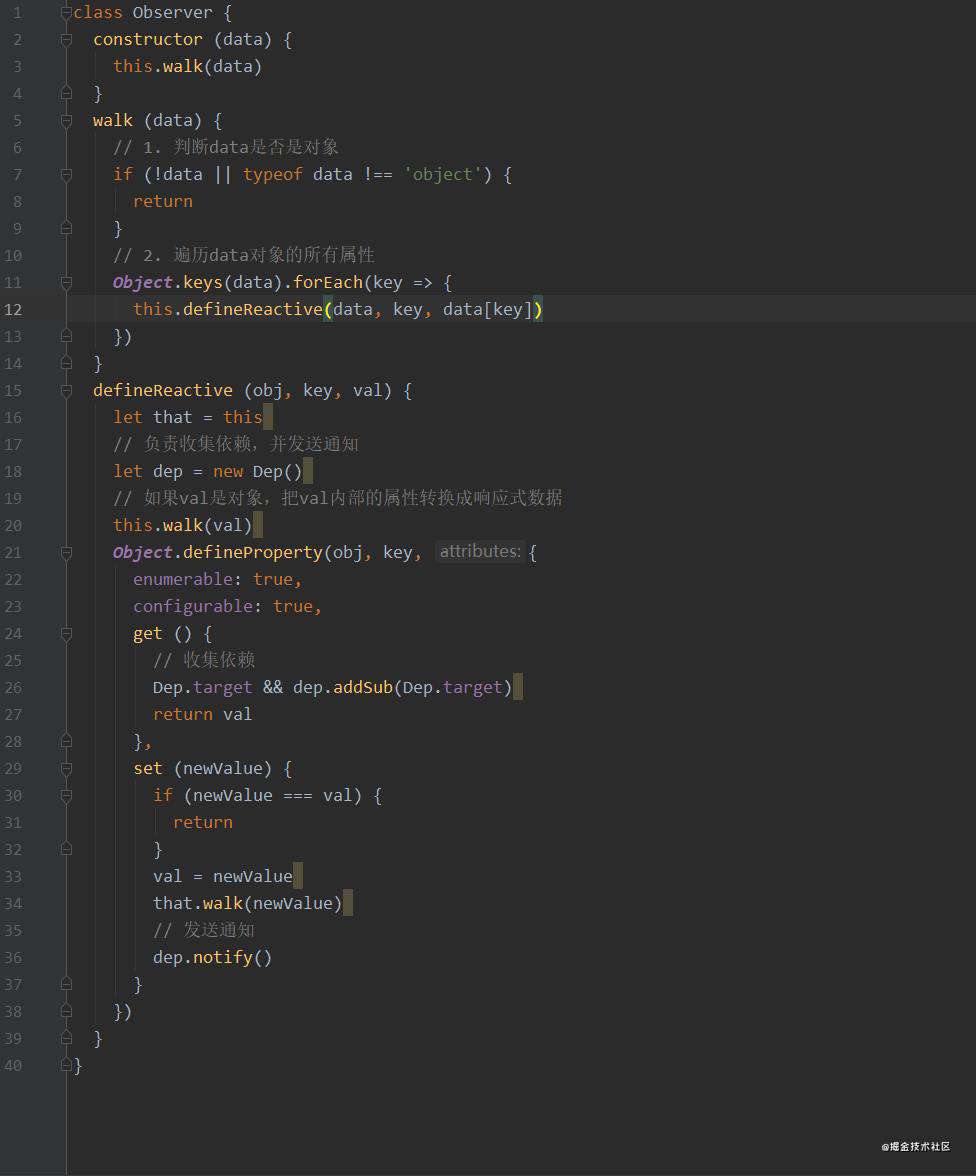
Task: Click the 'return' keyword on line 8
Action: pyautogui.click(x=163, y=202)
